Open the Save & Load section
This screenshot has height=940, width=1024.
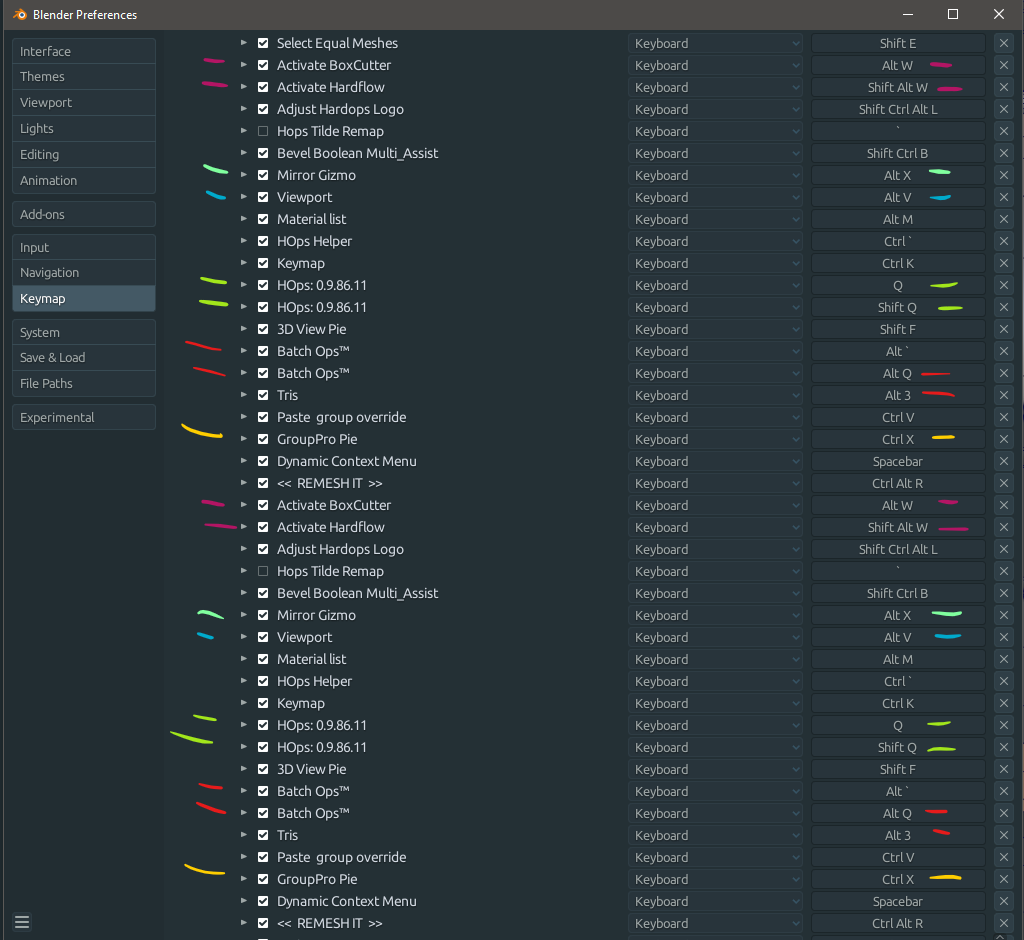click(x=84, y=357)
